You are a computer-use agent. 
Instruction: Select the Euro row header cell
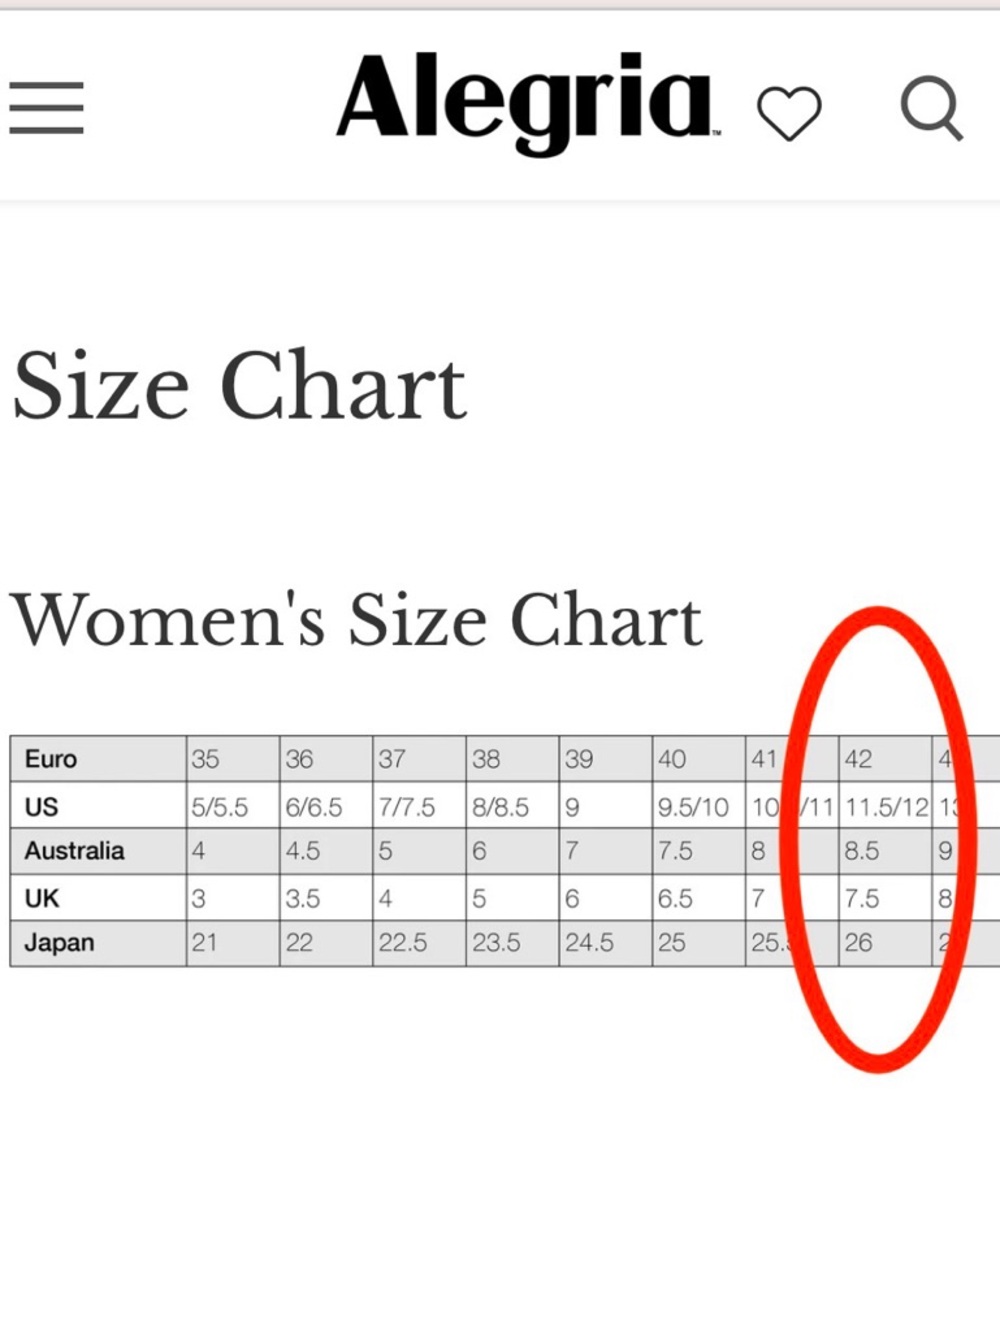tap(98, 758)
